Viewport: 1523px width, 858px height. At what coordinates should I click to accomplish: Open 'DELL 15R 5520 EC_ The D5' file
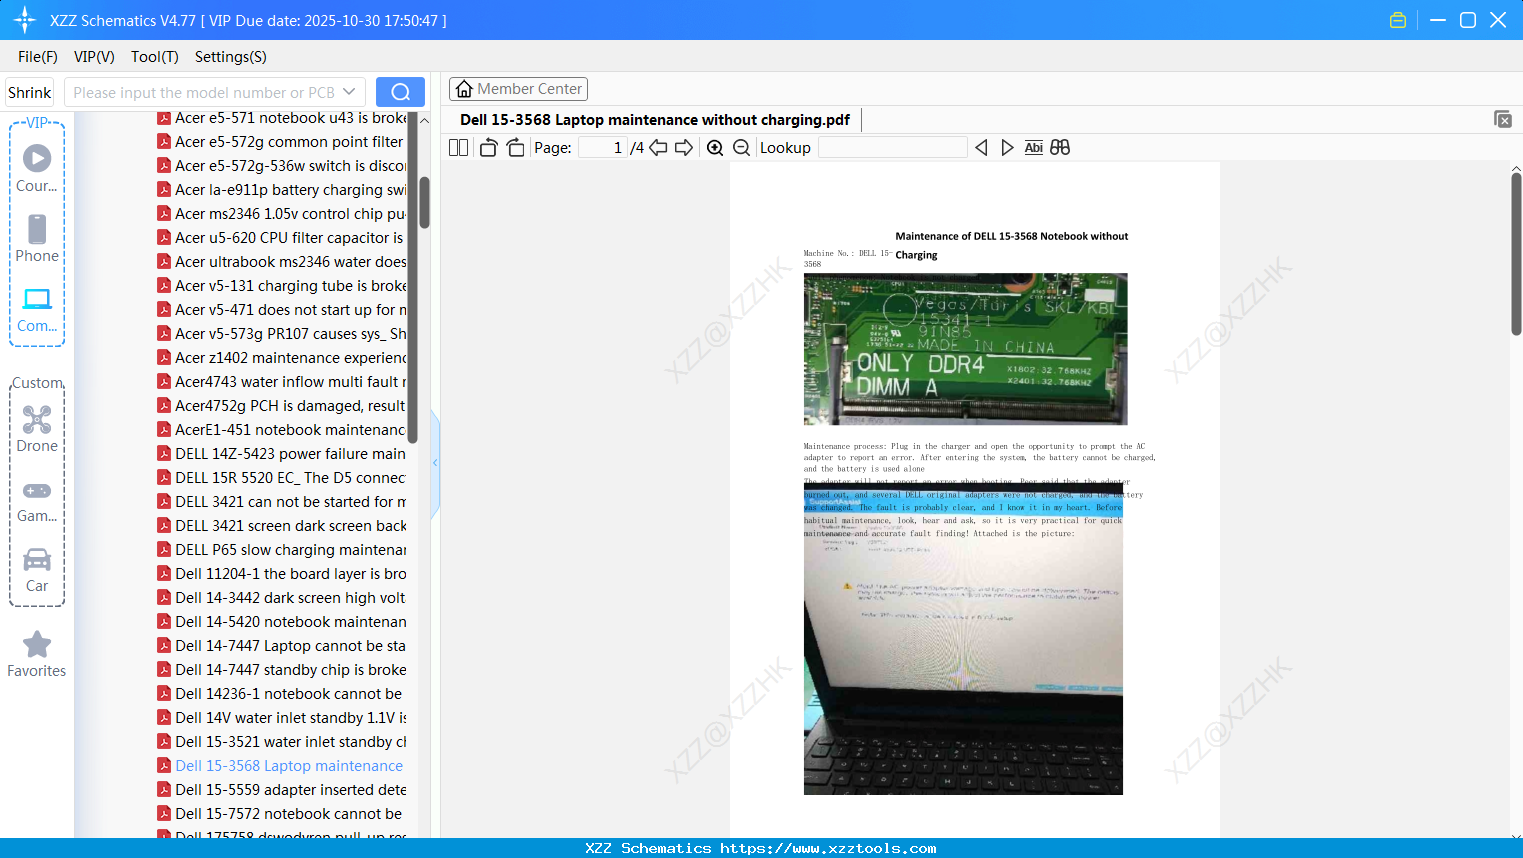(x=282, y=478)
